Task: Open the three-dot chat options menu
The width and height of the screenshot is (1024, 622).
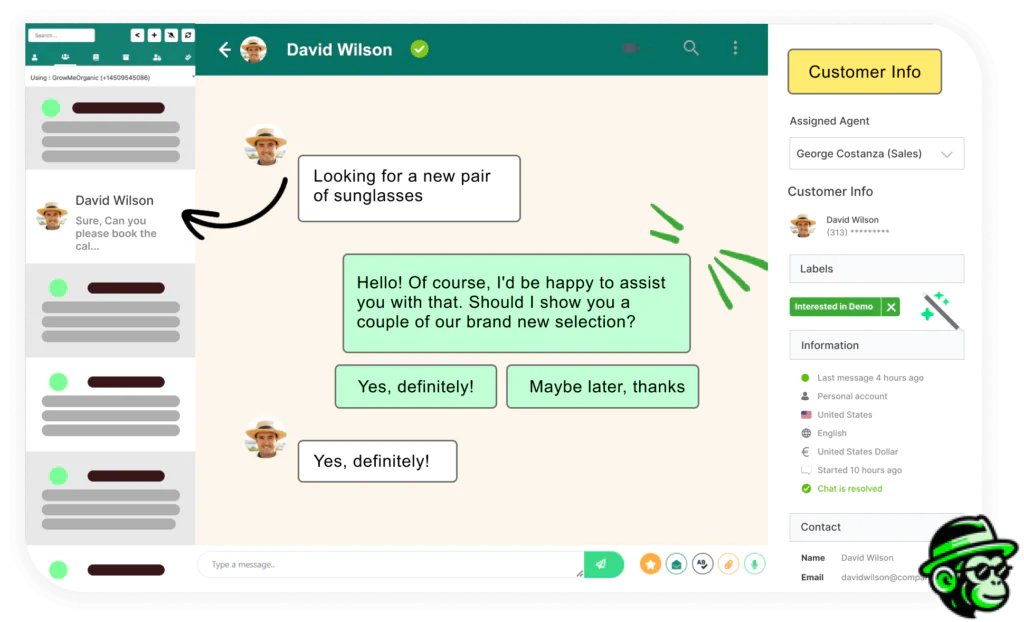Action: pos(735,48)
